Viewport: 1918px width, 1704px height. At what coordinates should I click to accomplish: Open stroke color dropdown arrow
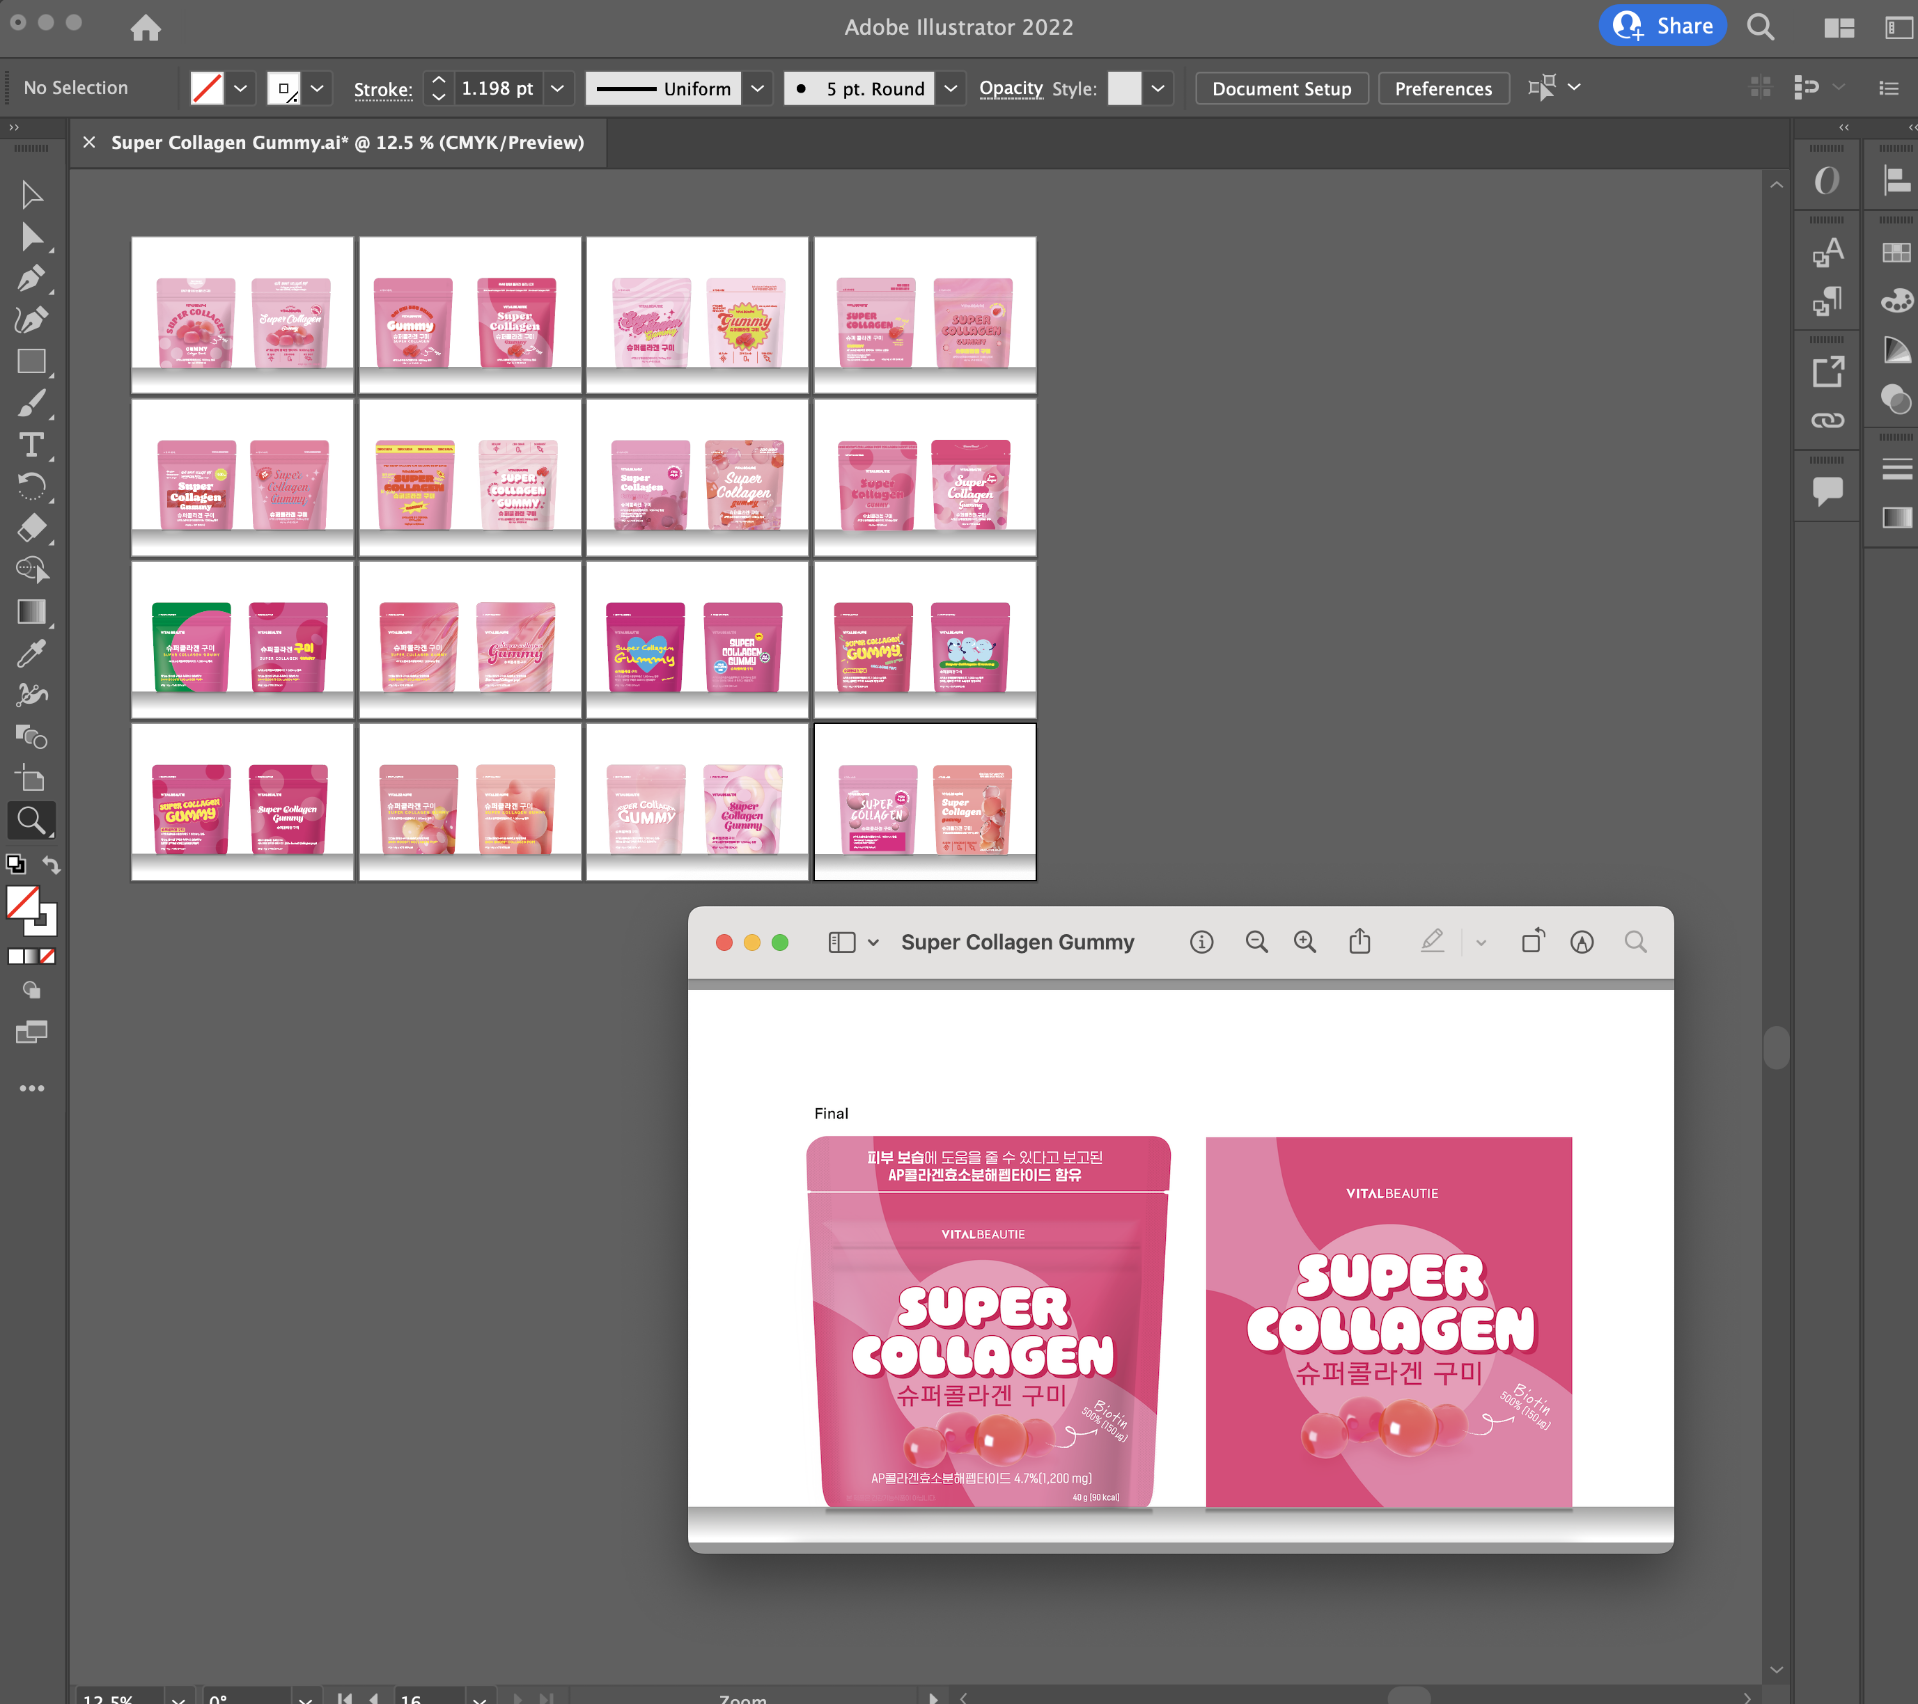pos(317,88)
